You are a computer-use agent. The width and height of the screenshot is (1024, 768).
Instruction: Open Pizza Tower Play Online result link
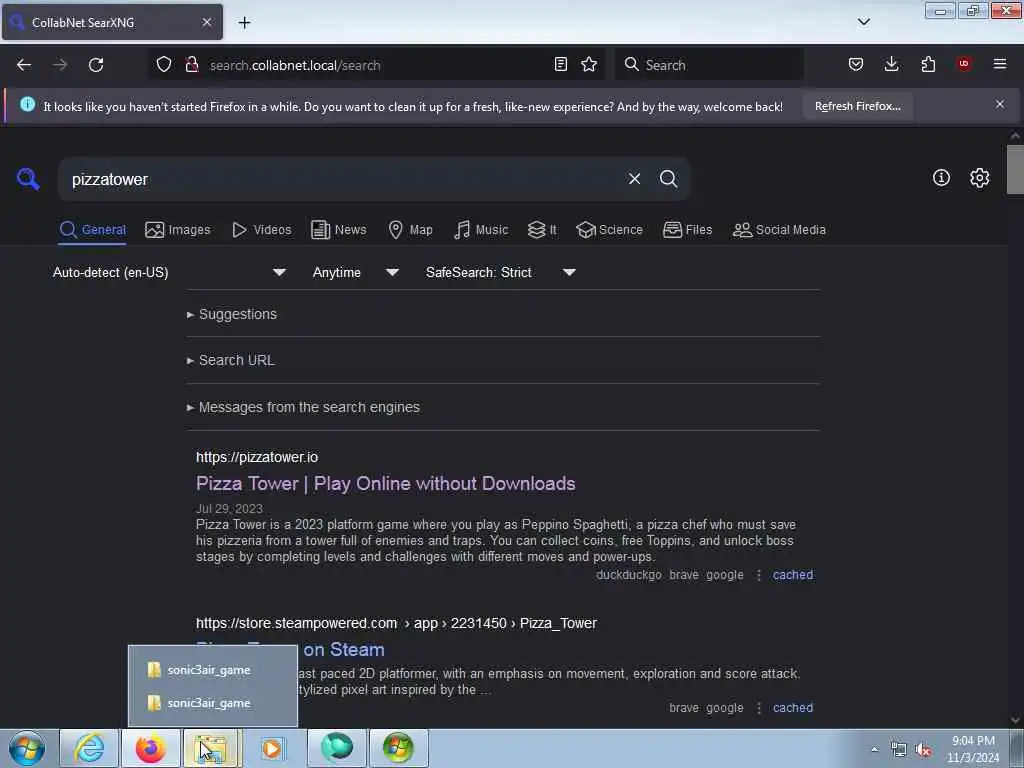point(385,483)
